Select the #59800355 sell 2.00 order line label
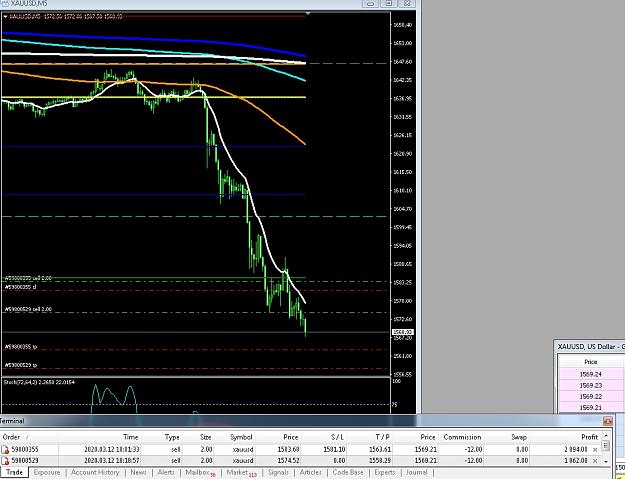This screenshot has width=625, height=479. coord(28,278)
